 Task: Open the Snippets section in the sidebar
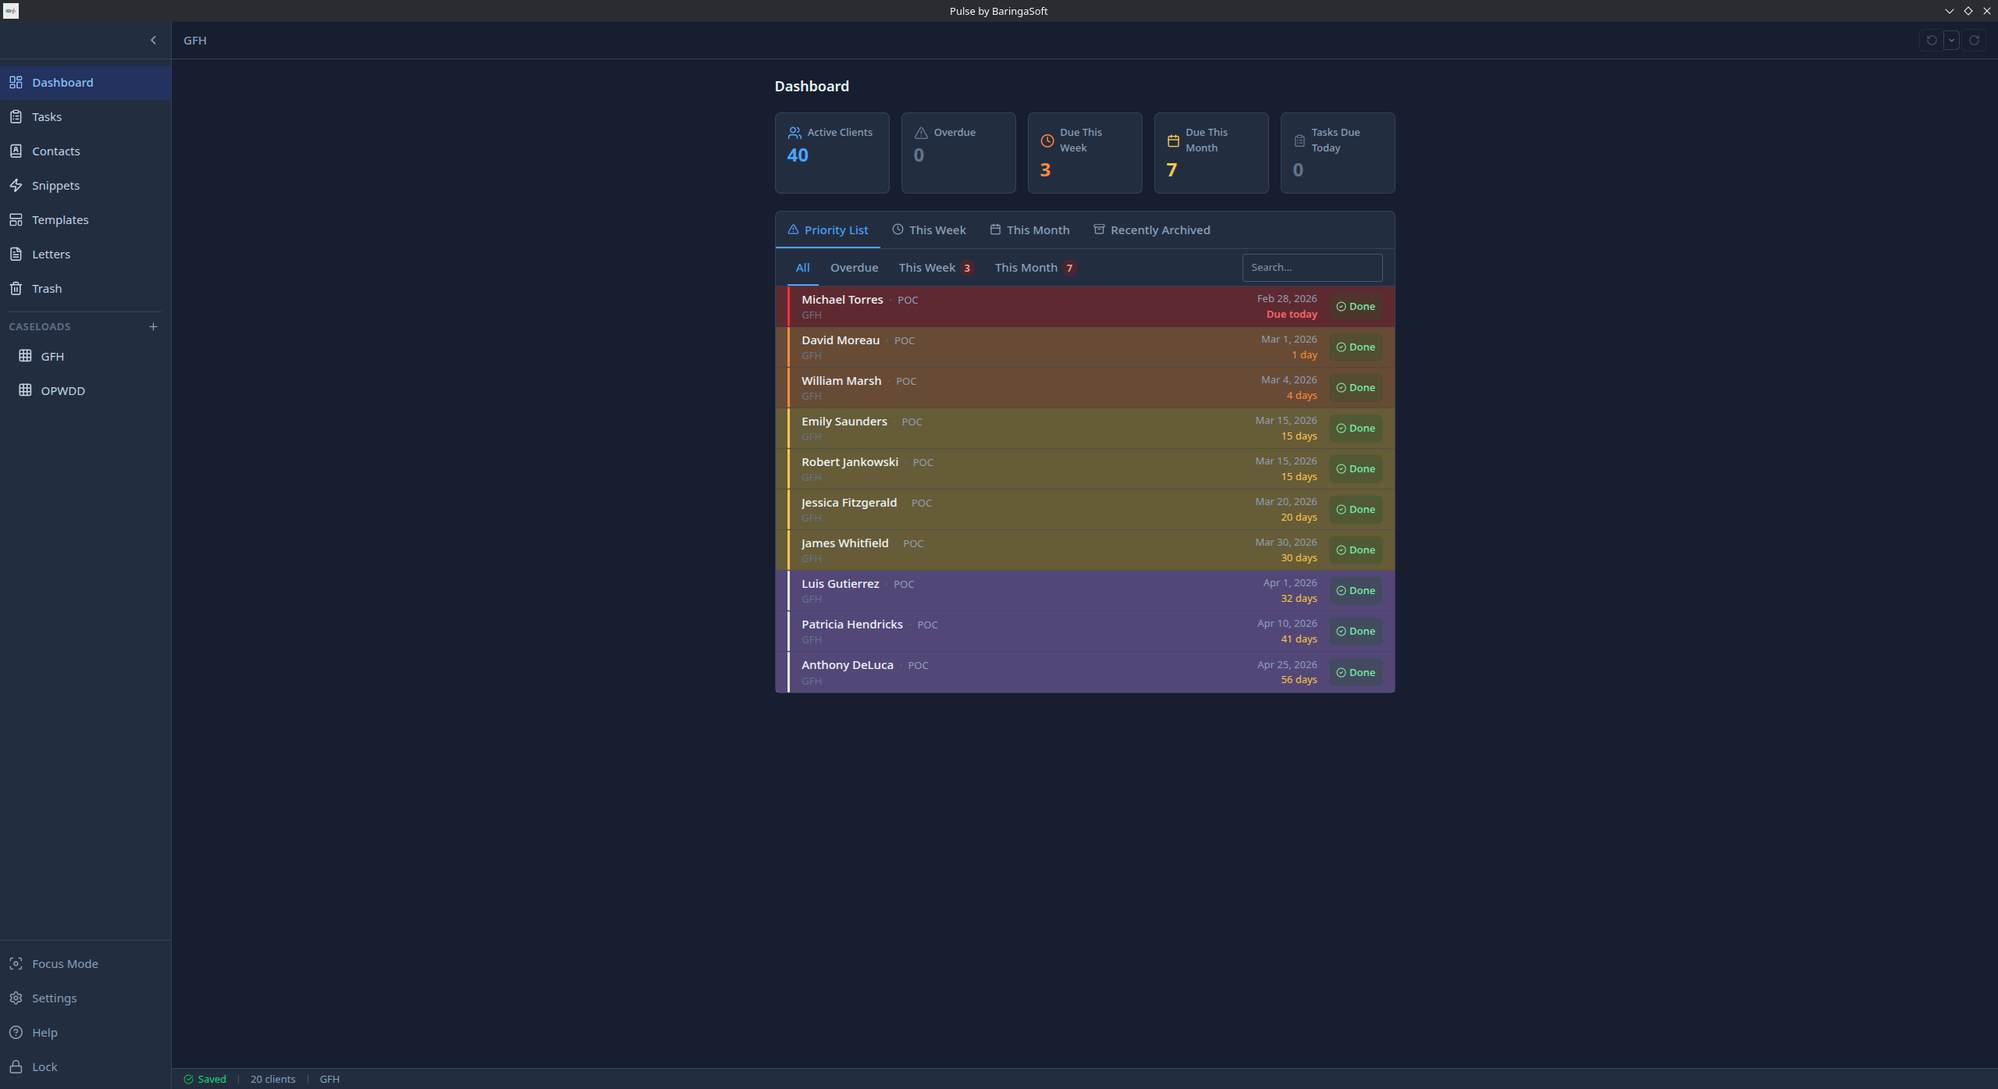[x=55, y=185]
